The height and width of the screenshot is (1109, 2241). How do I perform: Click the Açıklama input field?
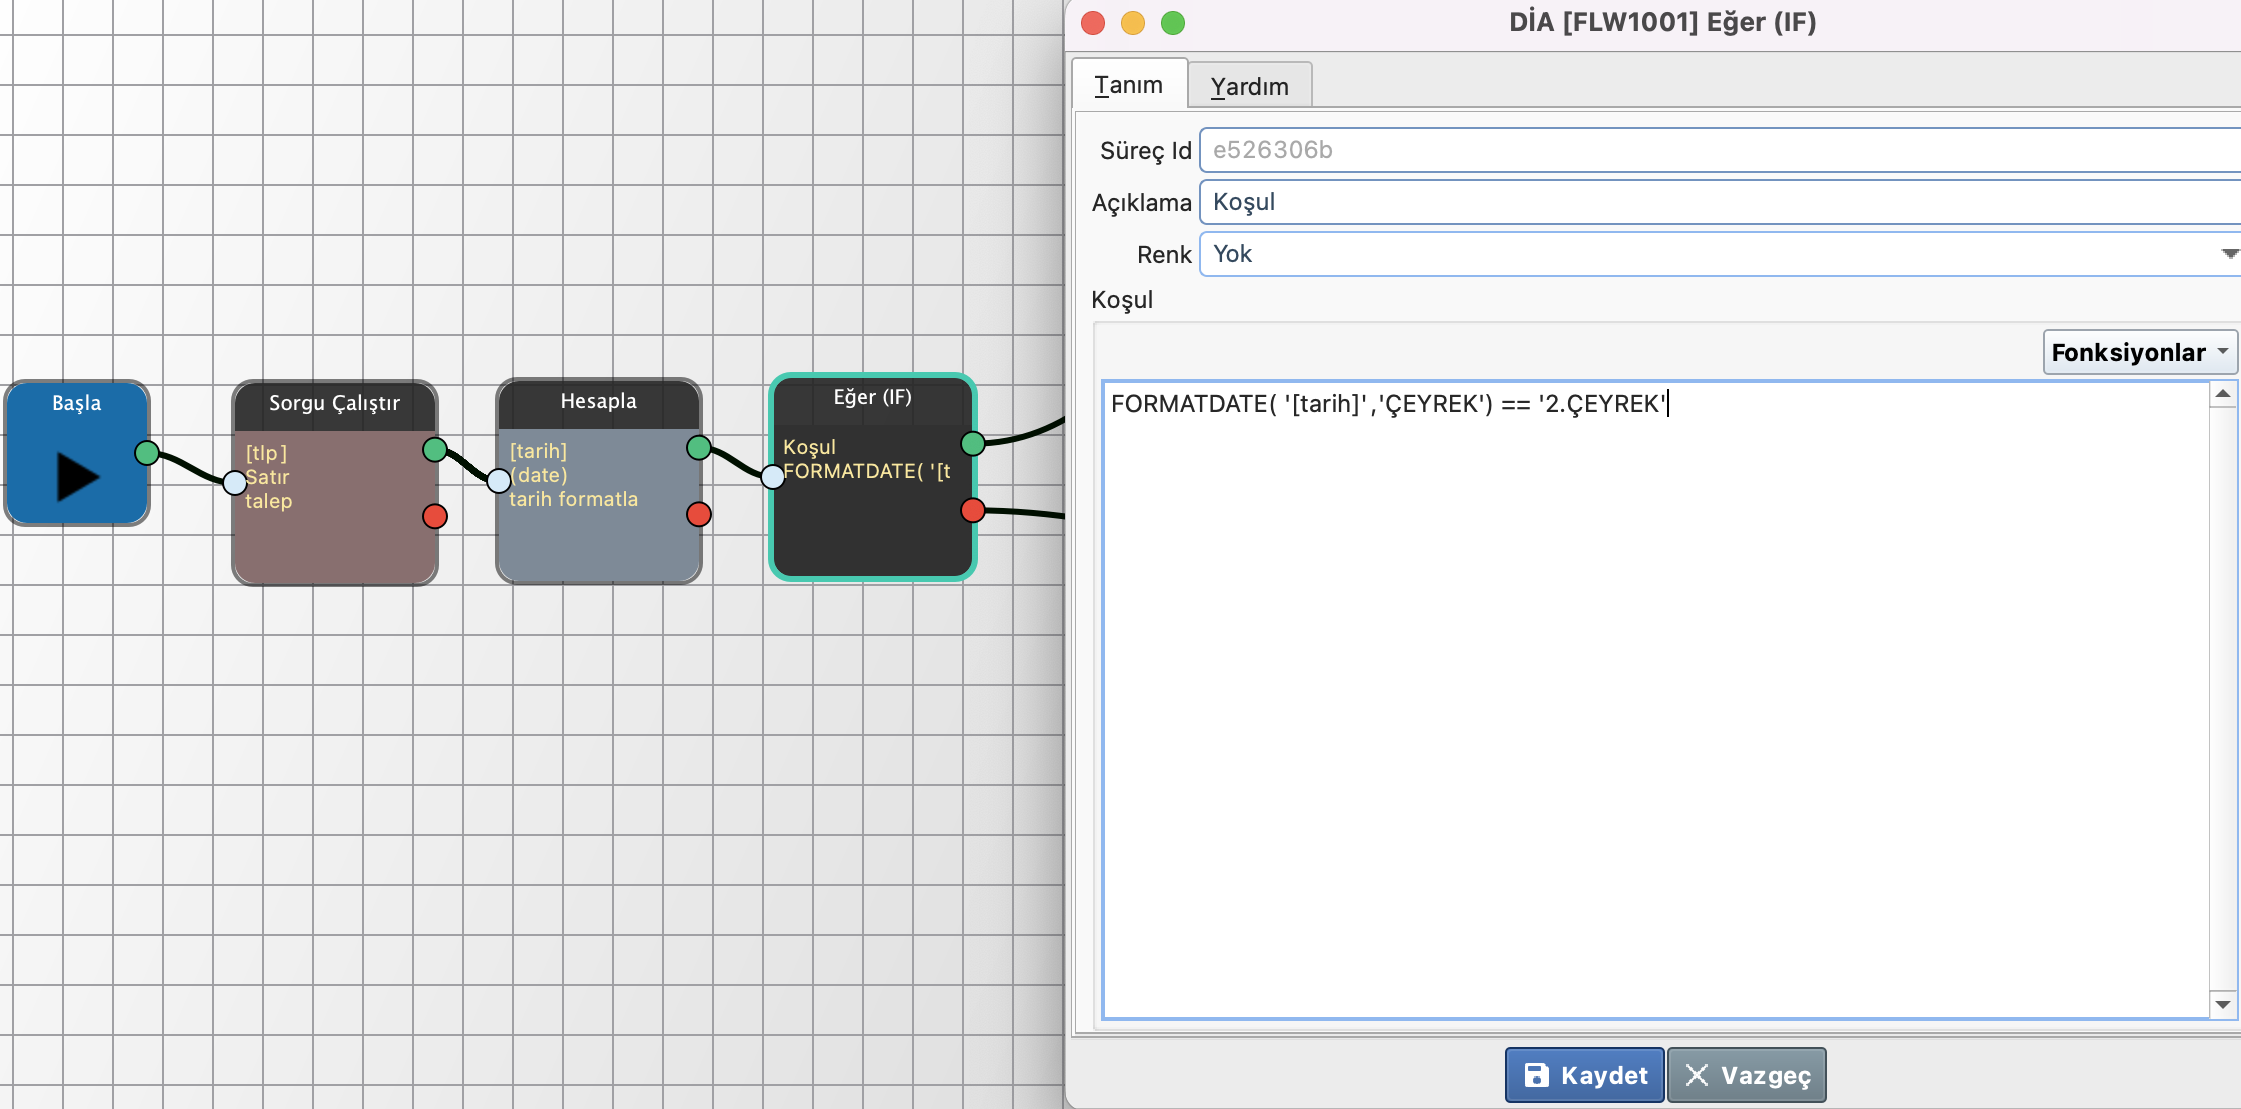click(1720, 202)
